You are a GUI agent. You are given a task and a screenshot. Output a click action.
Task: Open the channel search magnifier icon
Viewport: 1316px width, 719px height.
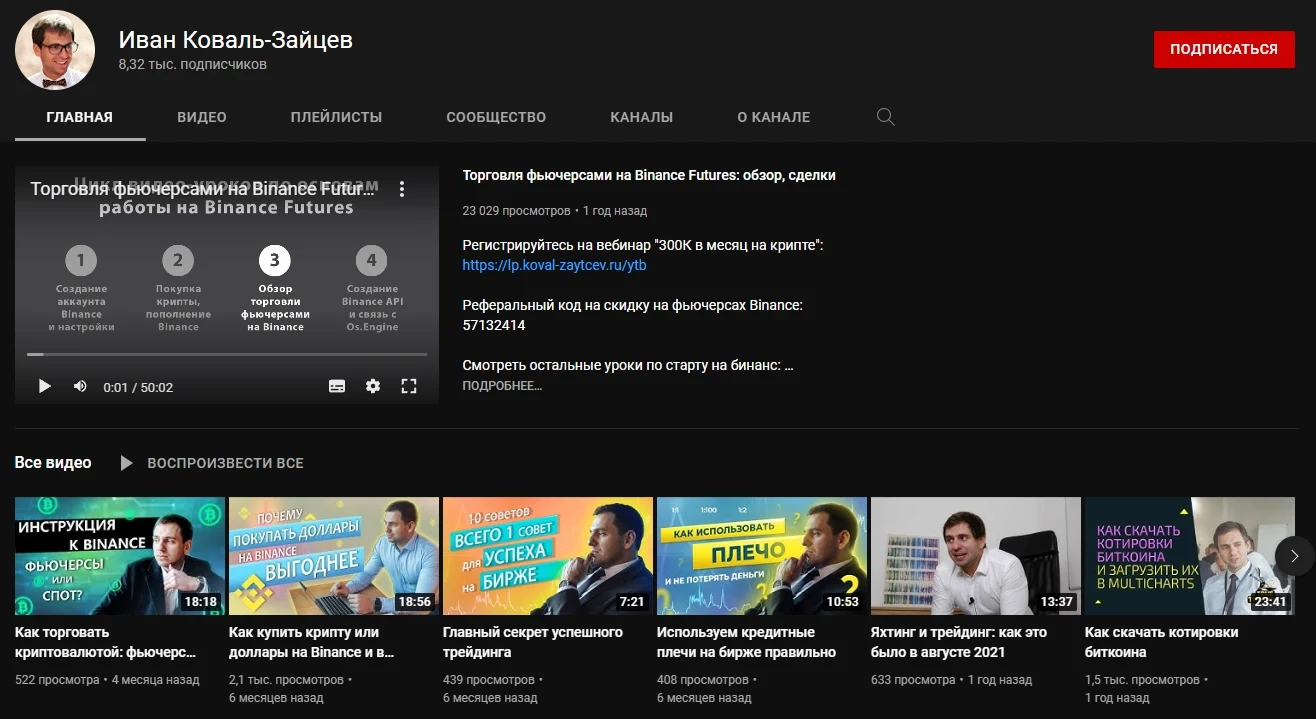(885, 117)
